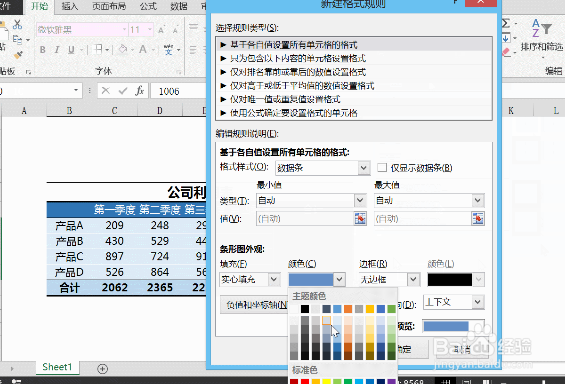Screen dimensions: 565x384
Task: Pick the highlighted light blue-gray swatch
Action: [x=326, y=320]
